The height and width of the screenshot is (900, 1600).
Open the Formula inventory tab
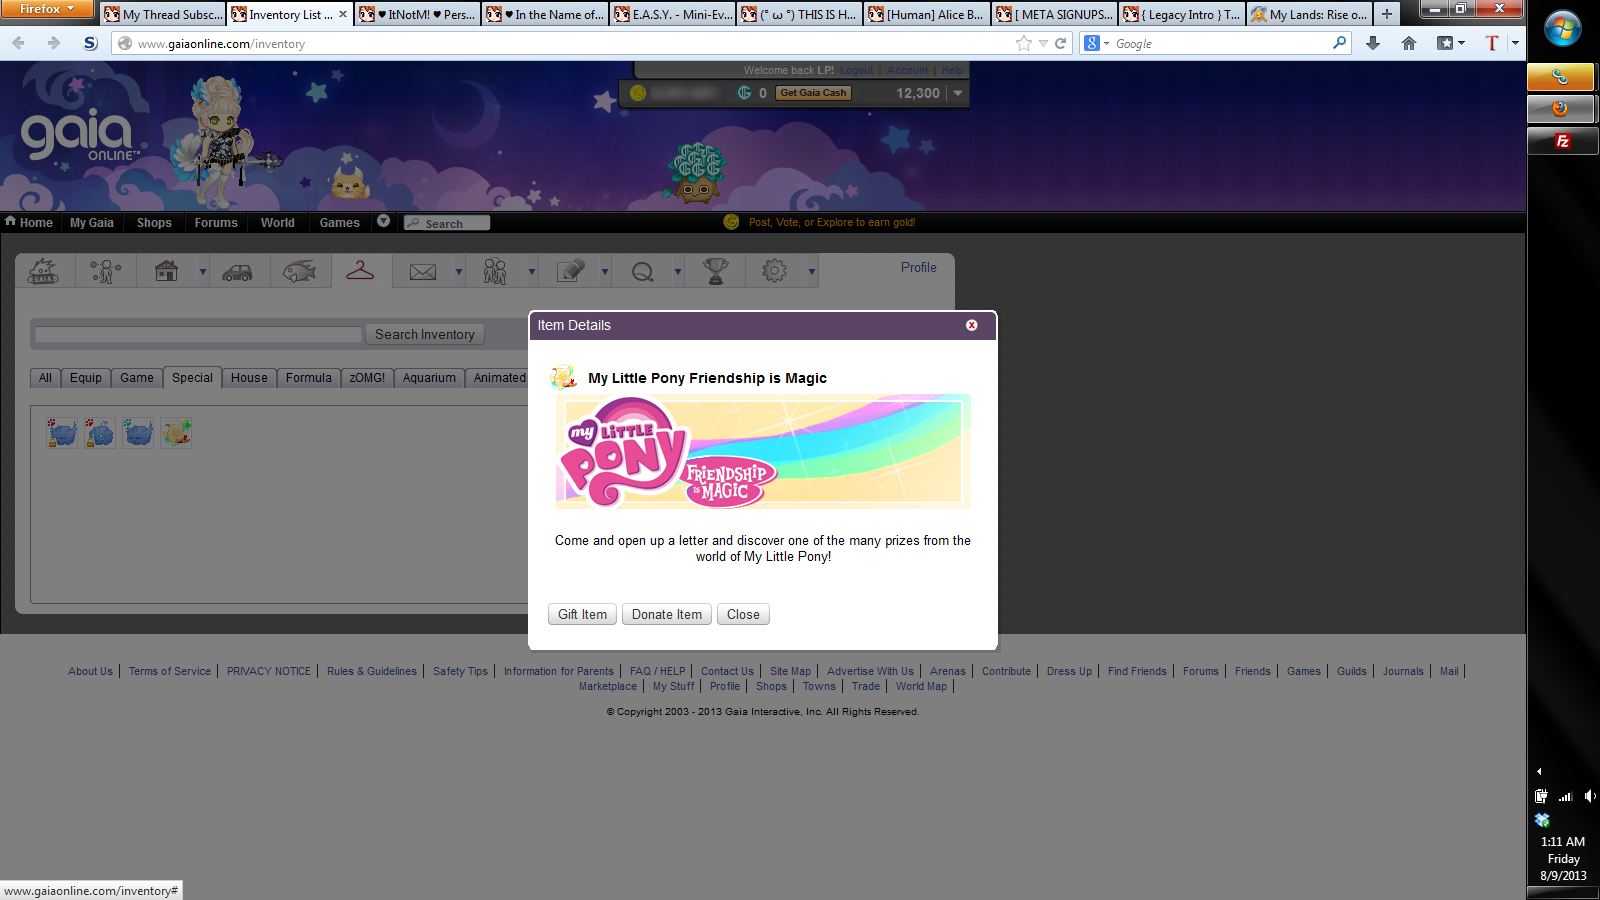point(309,378)
